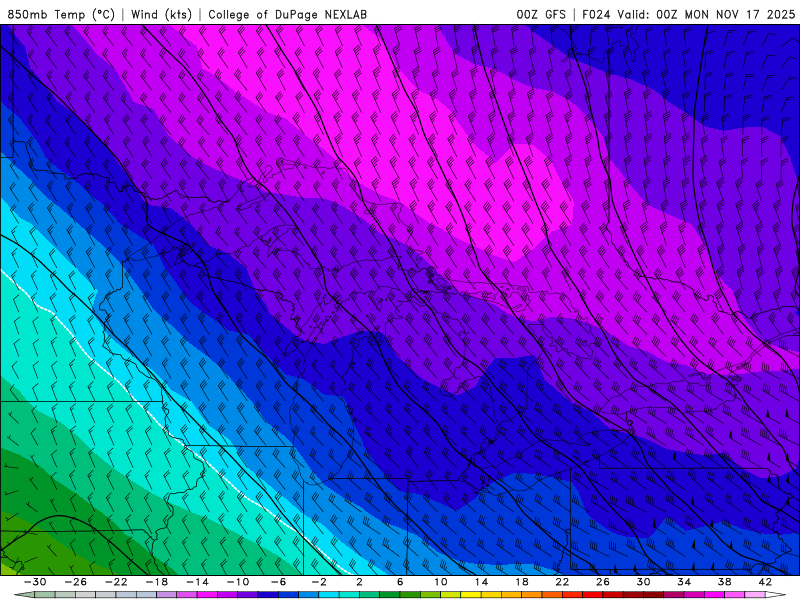
Task: Click the -30 legend tick label
Action: point(35,582)
